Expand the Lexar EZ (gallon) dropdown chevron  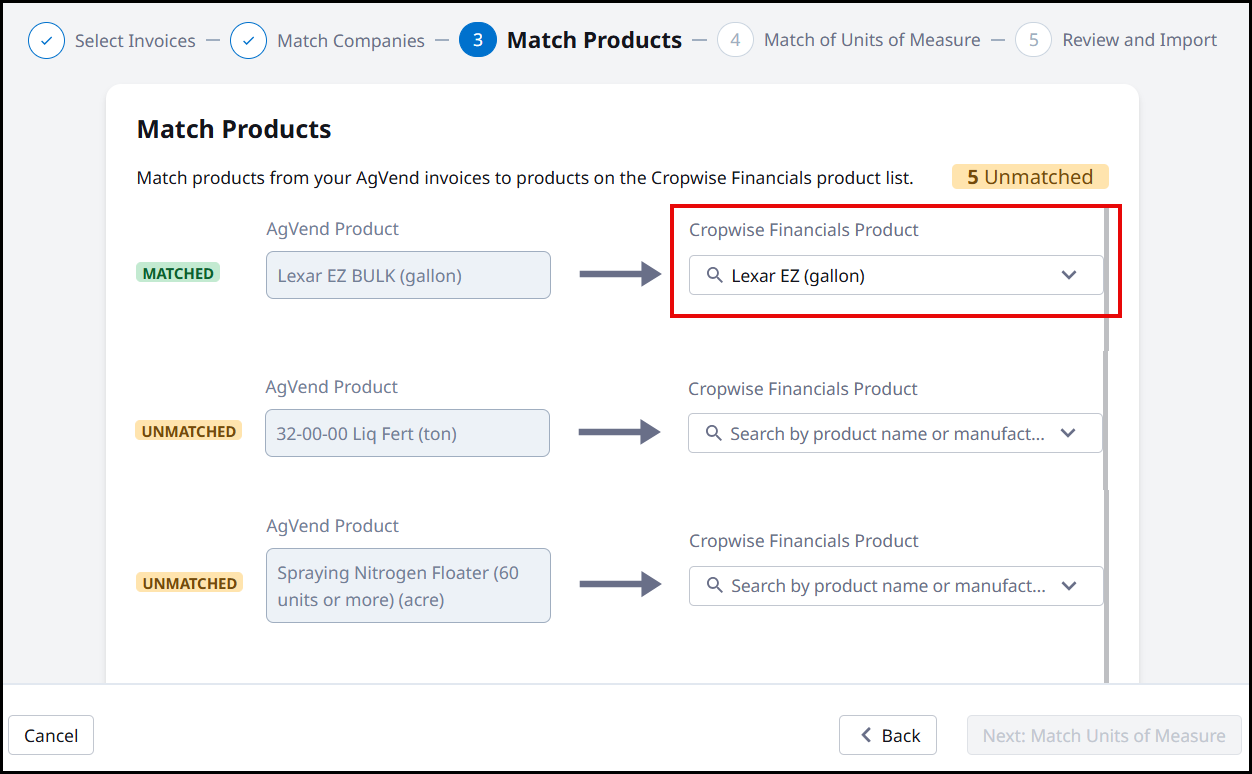point(1069,275)
